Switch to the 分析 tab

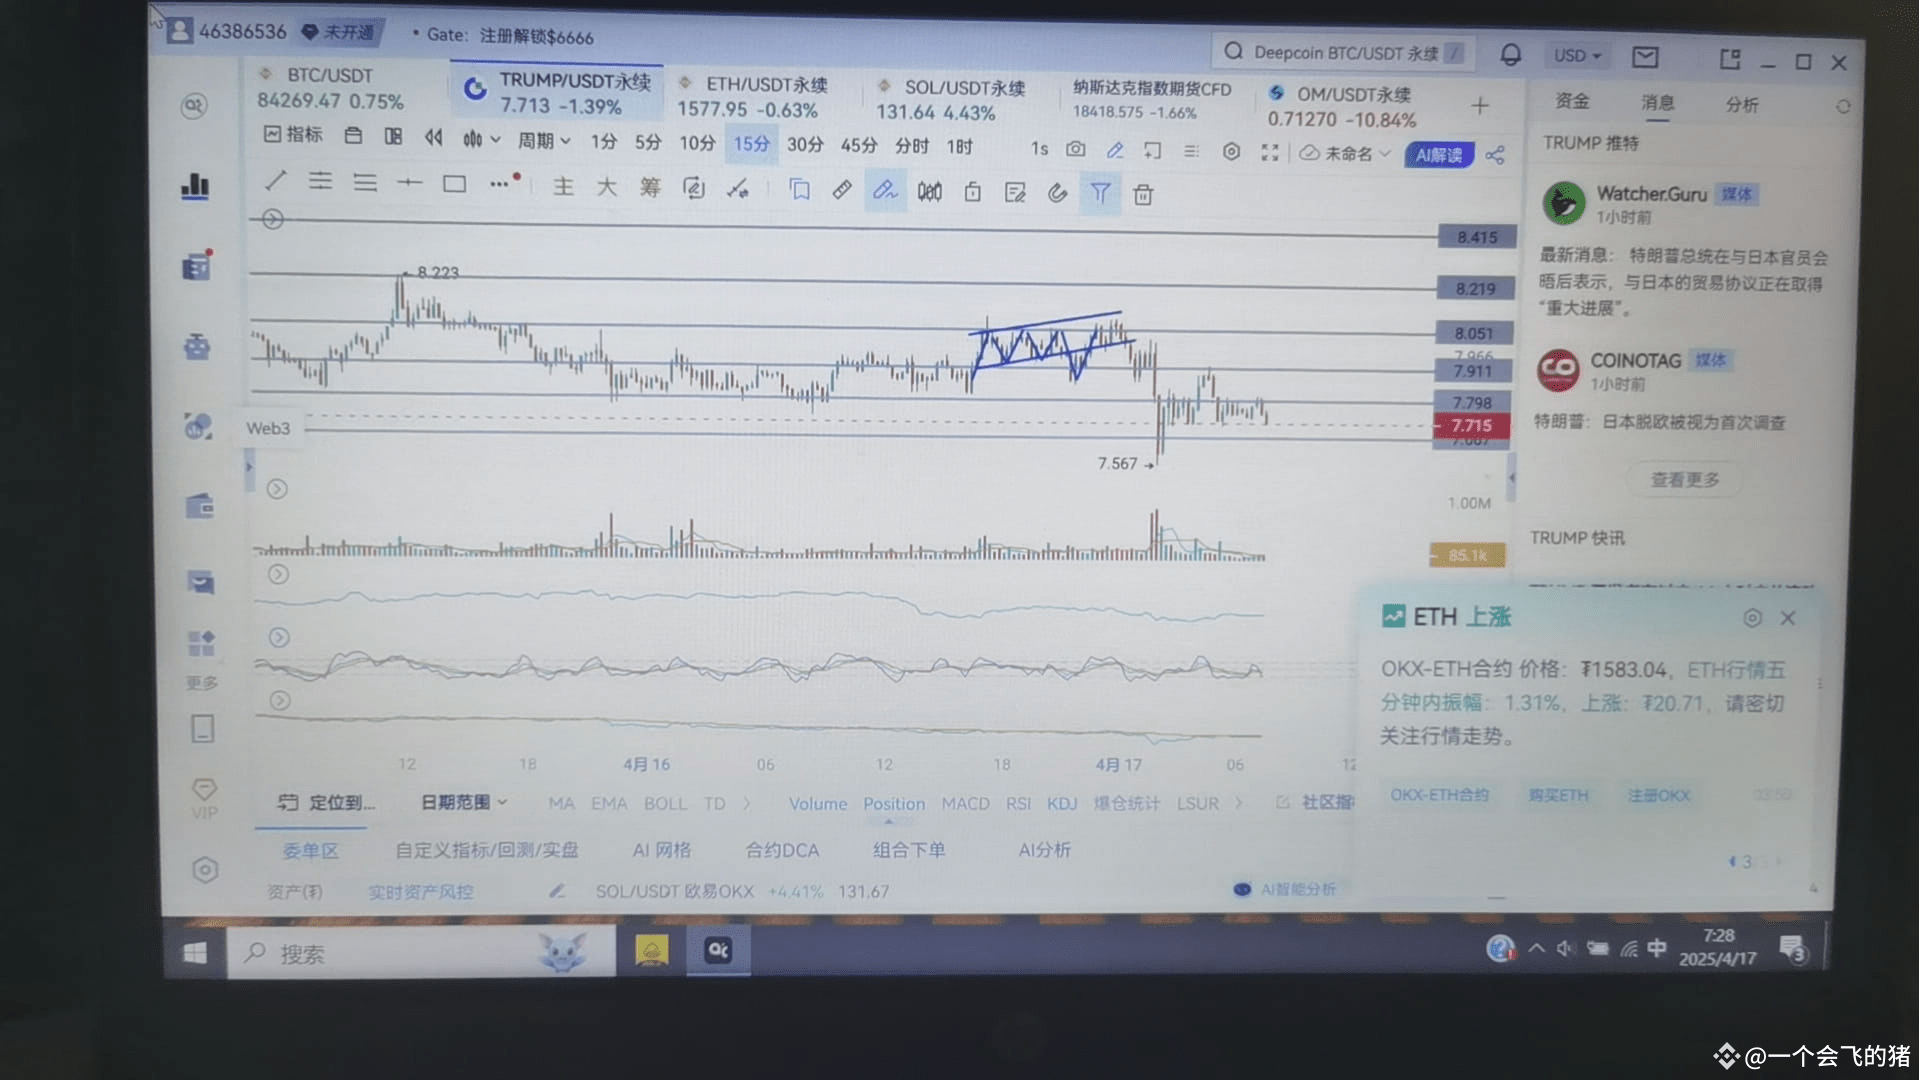pos(1742,103)
